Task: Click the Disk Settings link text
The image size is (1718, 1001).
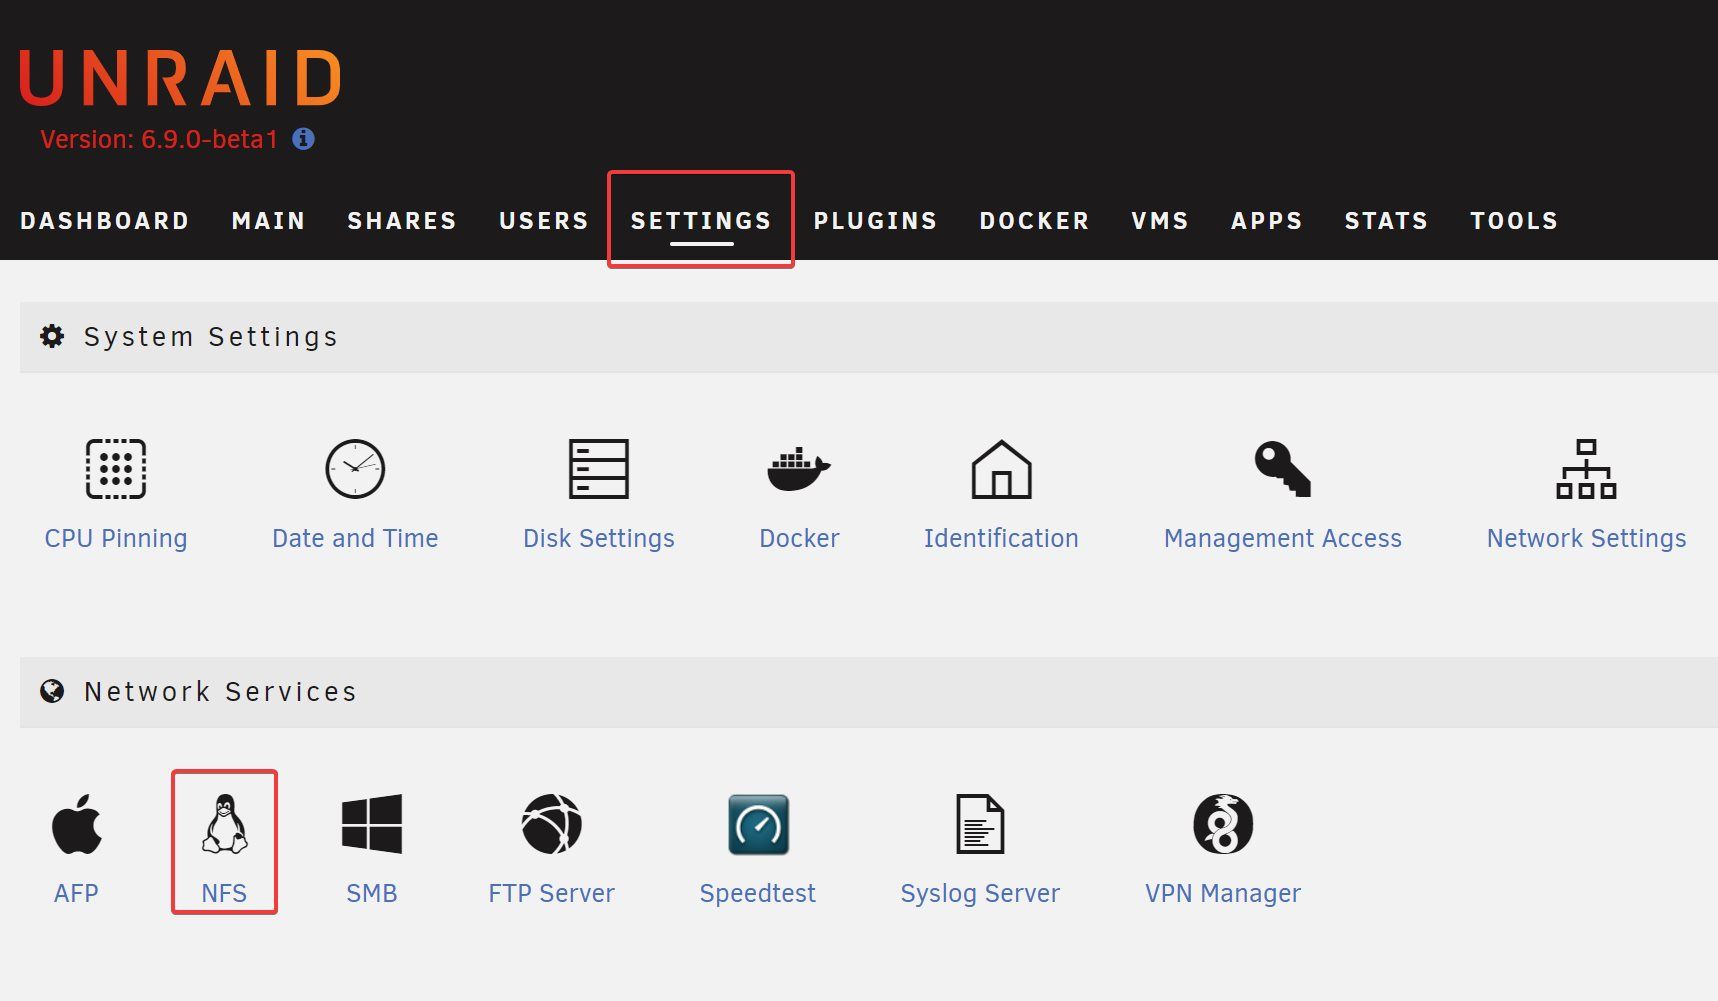Action: 599,538
